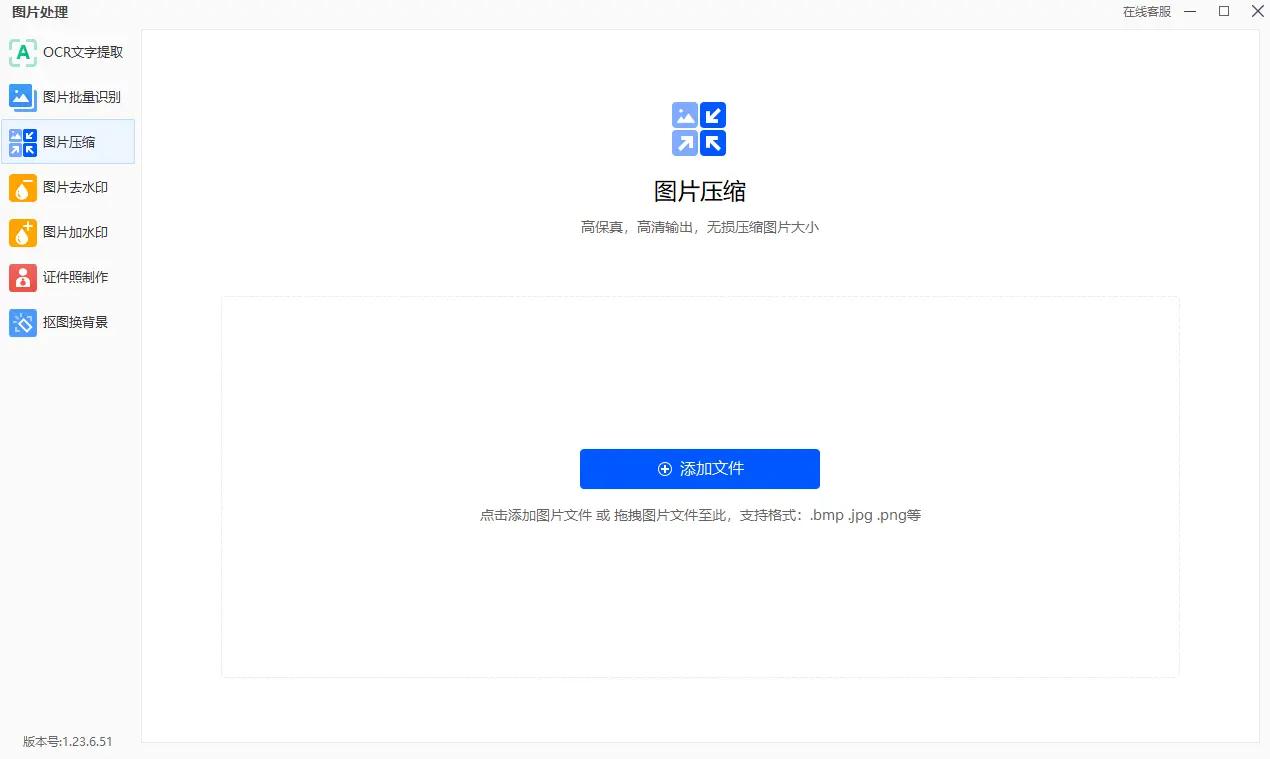1270x759 pixels.
Task: Select the OCR文字提取 tool icon
Action: point(22,52)
